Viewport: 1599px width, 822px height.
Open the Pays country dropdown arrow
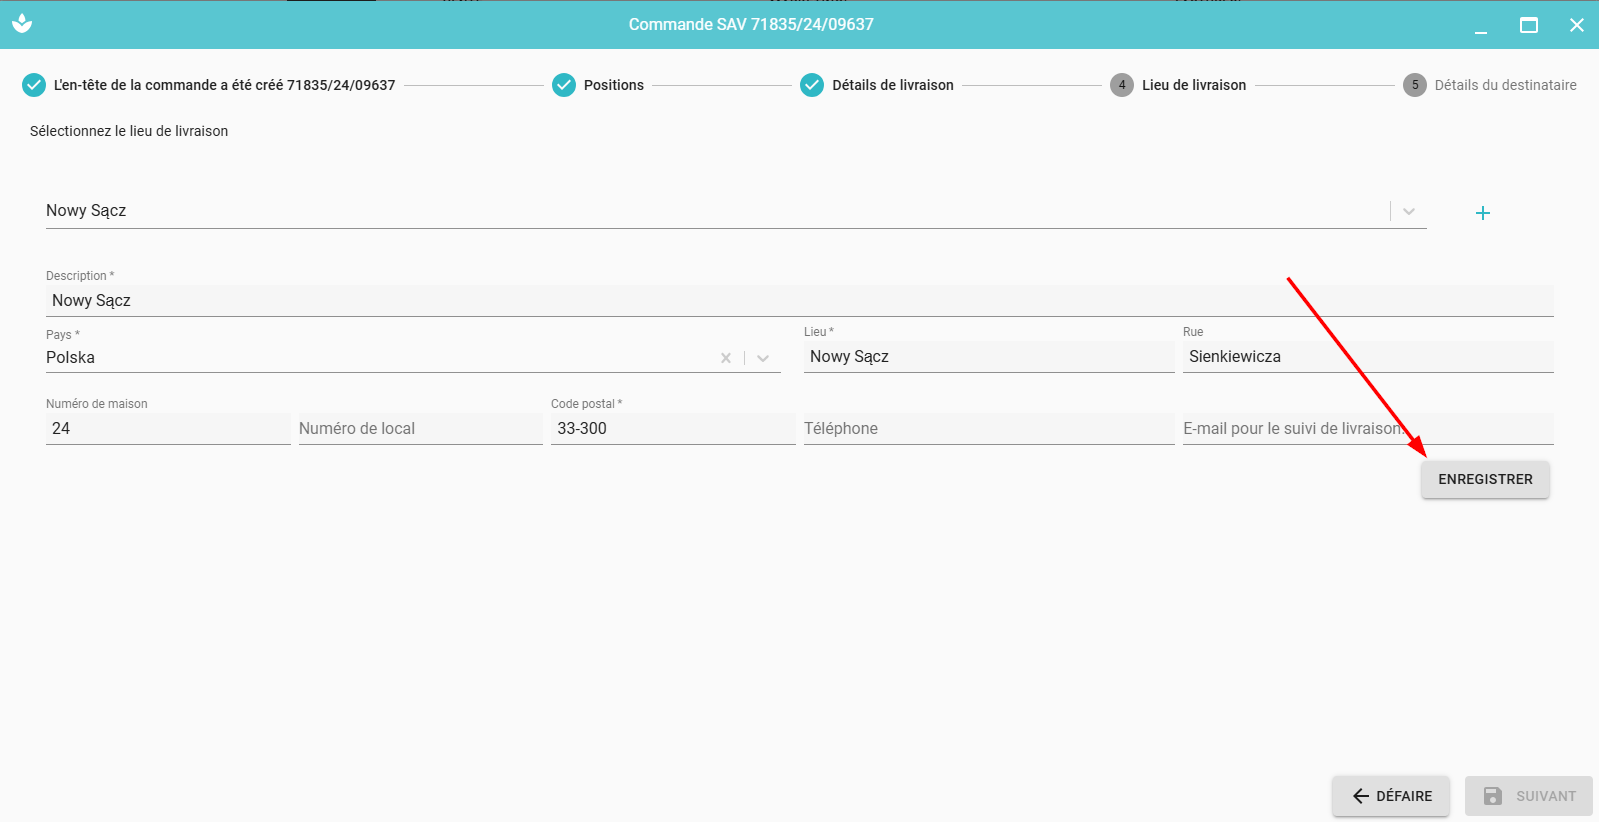(x=763, y=358)
